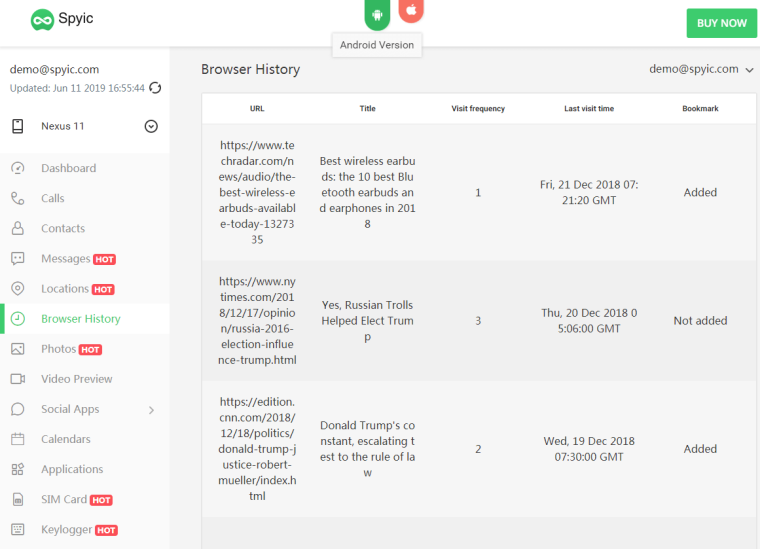Click the 'Fri, 21 Dec 2018' visit time
The height and width of the screenshot is (549, 760).
click(x=589, y=192)
